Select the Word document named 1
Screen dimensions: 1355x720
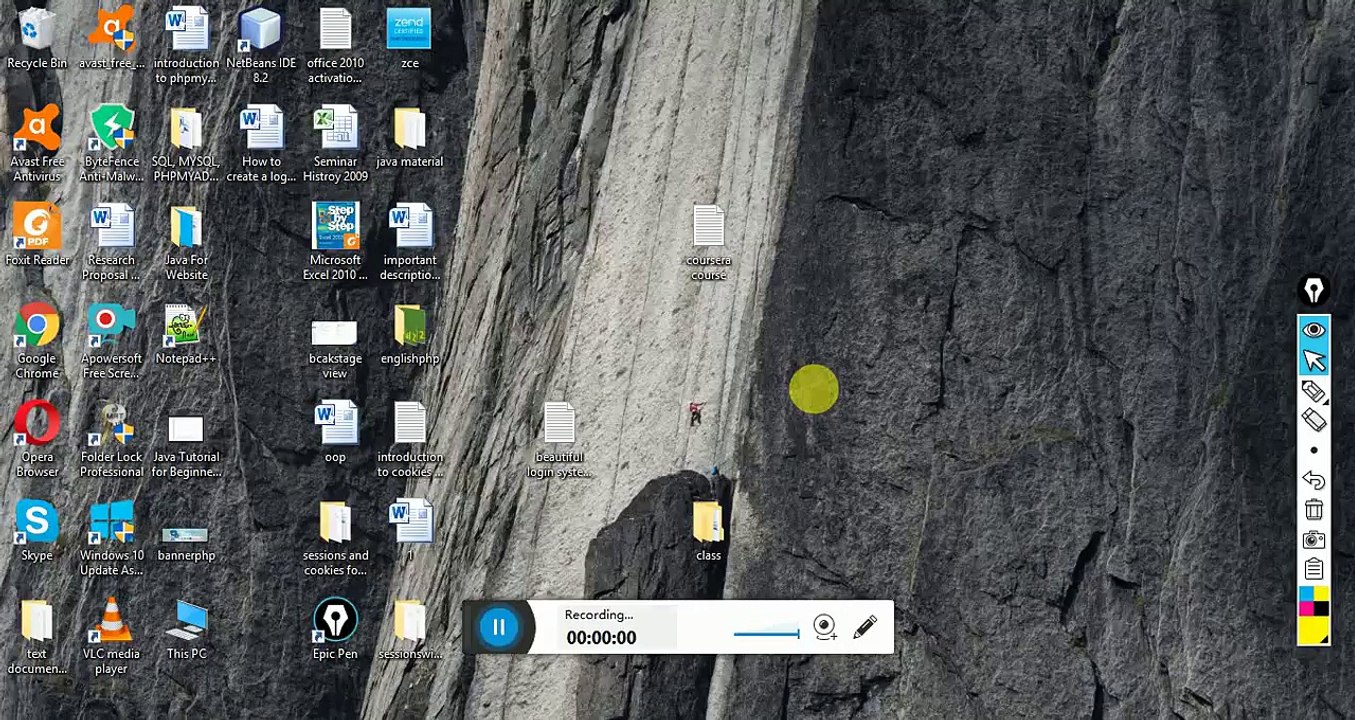click(x=409, y=532)
